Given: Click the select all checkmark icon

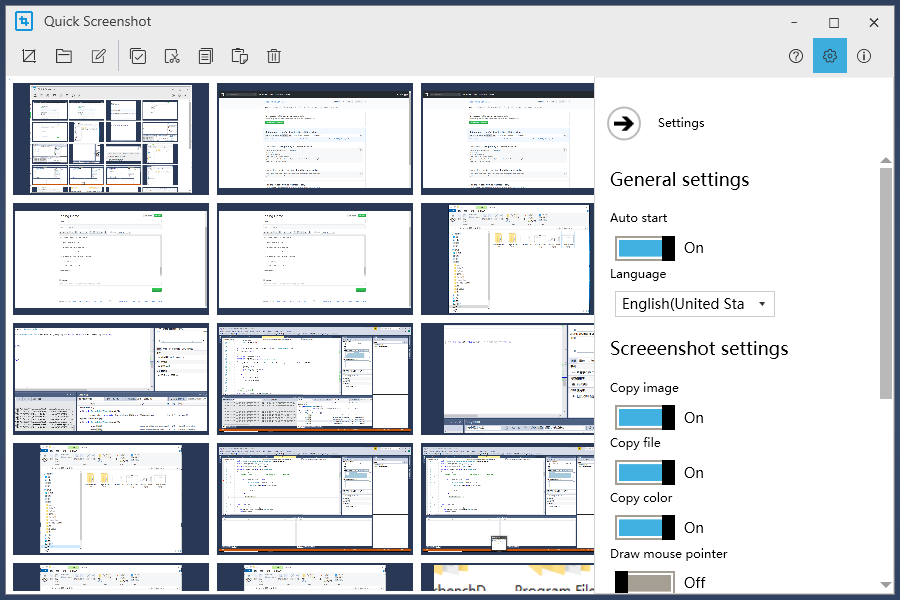Looking at the screenshot, I should pos(138,56).
